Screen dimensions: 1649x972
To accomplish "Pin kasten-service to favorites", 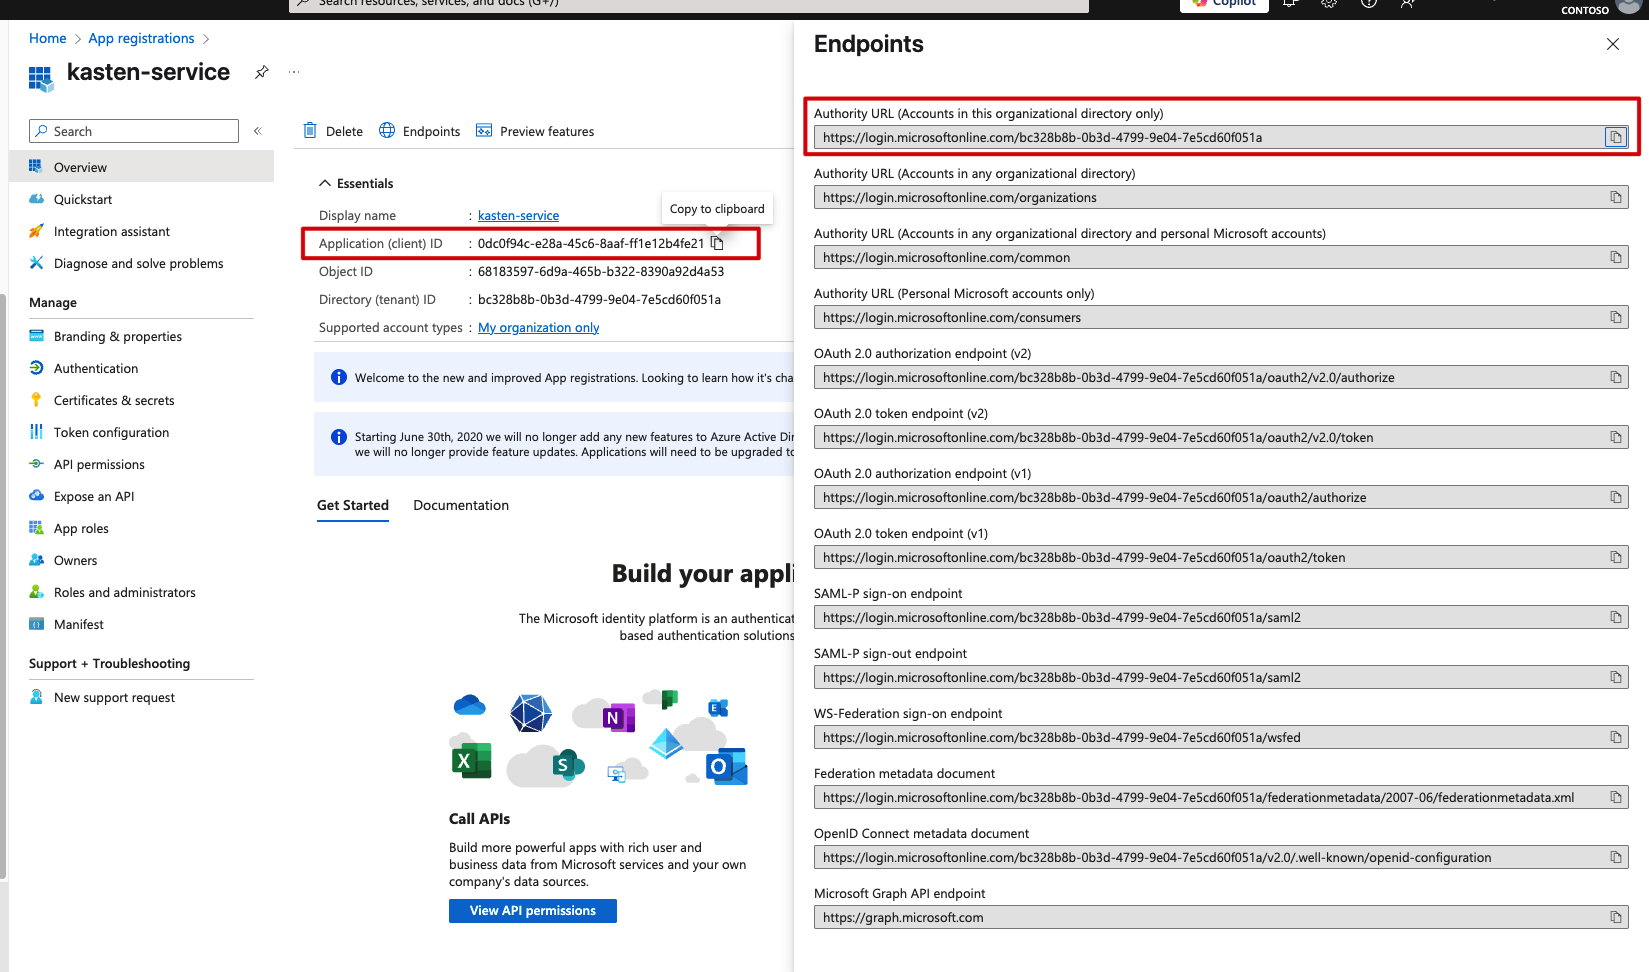I will pyautogui.click(x=261, y=72).
